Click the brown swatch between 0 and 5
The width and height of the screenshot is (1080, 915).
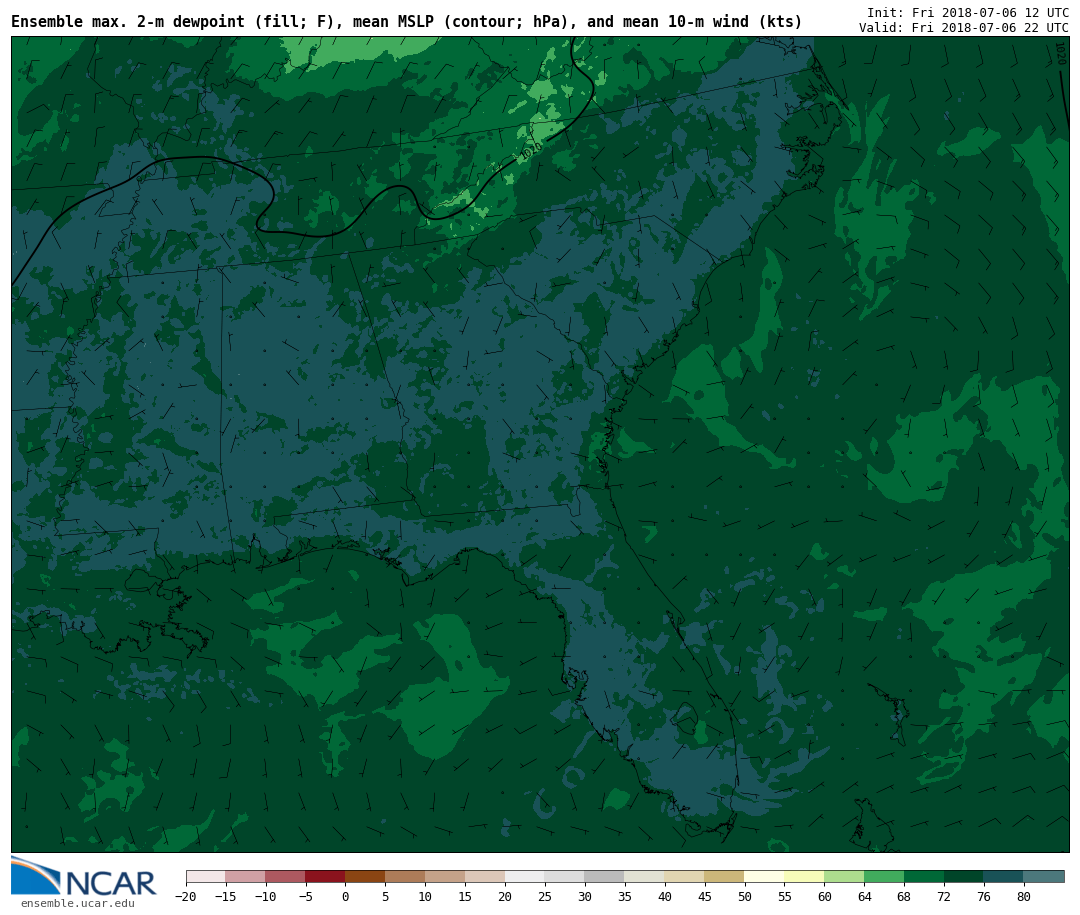365,876
